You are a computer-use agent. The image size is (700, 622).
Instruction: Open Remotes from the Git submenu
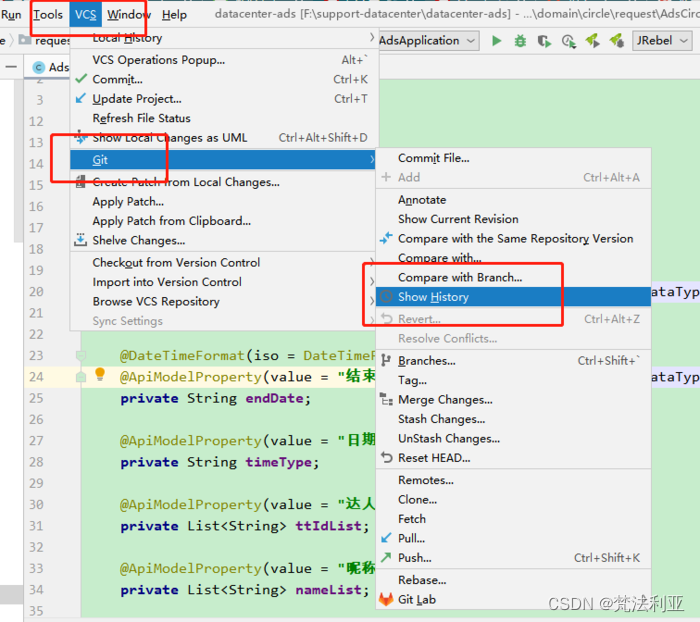coord(513,480)
